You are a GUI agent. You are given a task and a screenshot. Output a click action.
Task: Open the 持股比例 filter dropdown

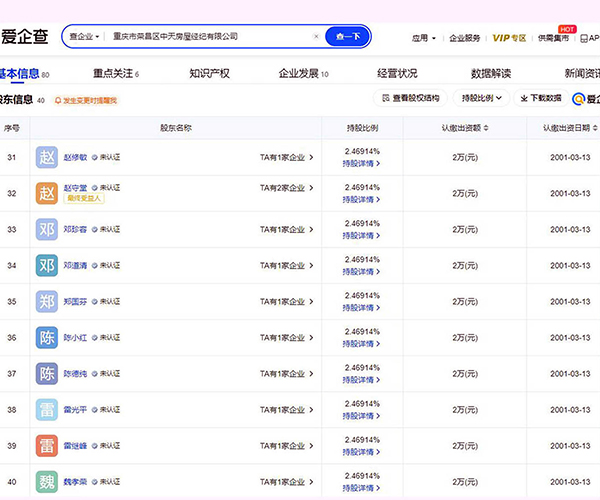483,98
